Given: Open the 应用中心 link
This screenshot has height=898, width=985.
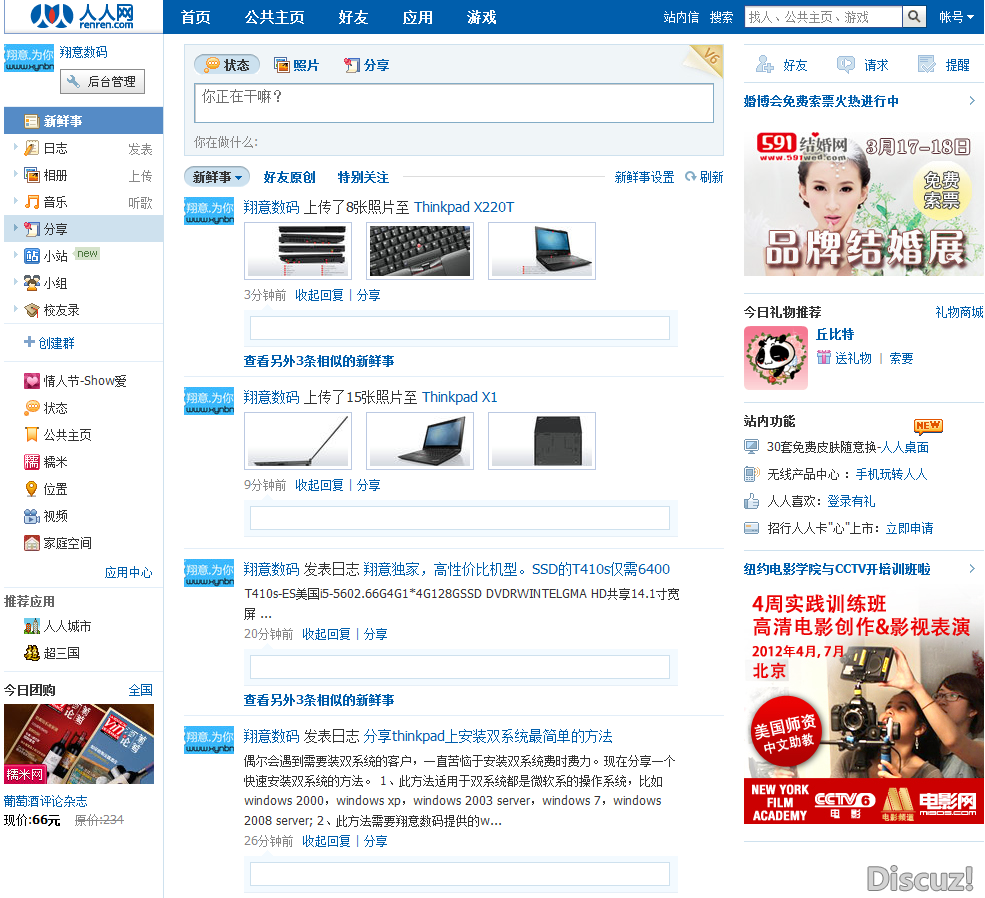Looking at the screenshot, I should coord(128,572).
